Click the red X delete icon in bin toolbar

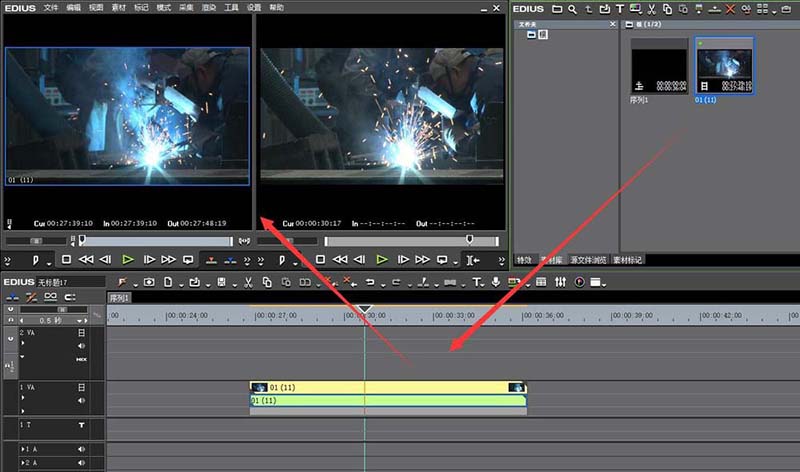coord(731,9)
